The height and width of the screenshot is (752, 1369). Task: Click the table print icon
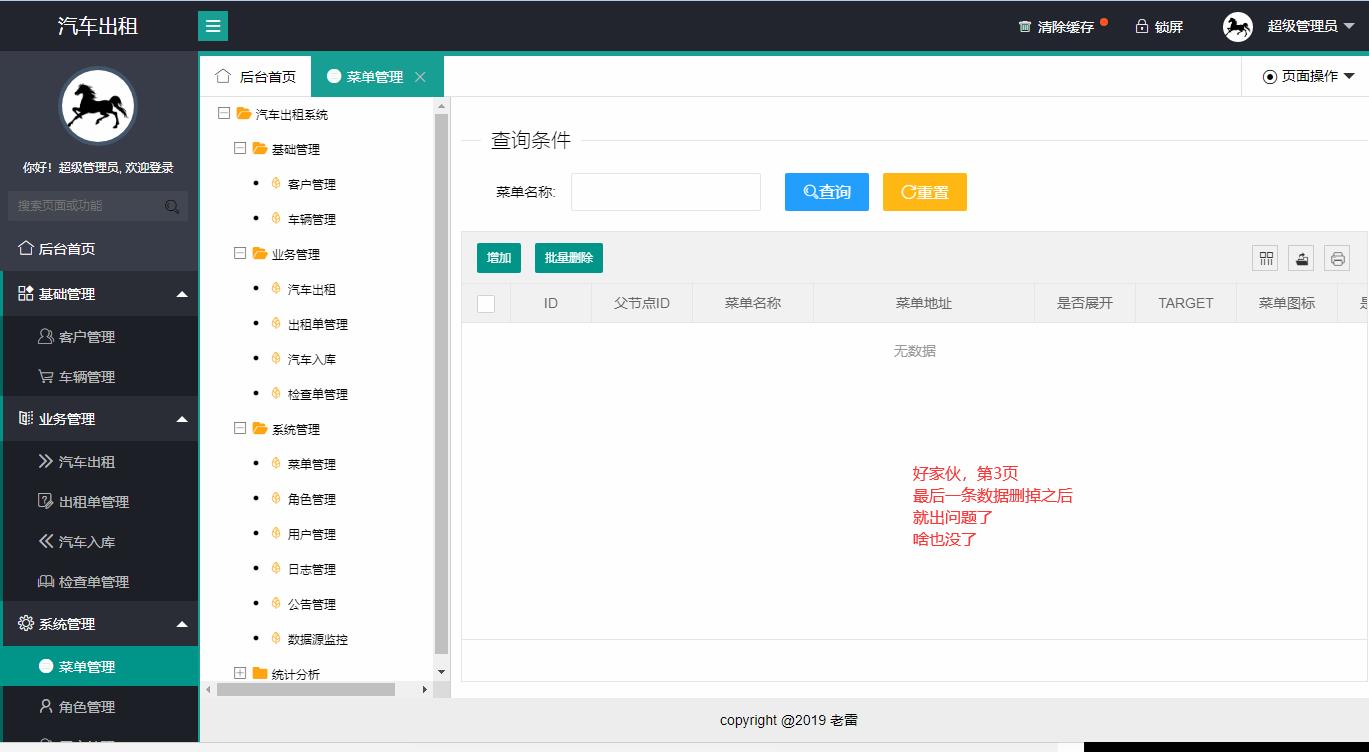(1337, 258)
